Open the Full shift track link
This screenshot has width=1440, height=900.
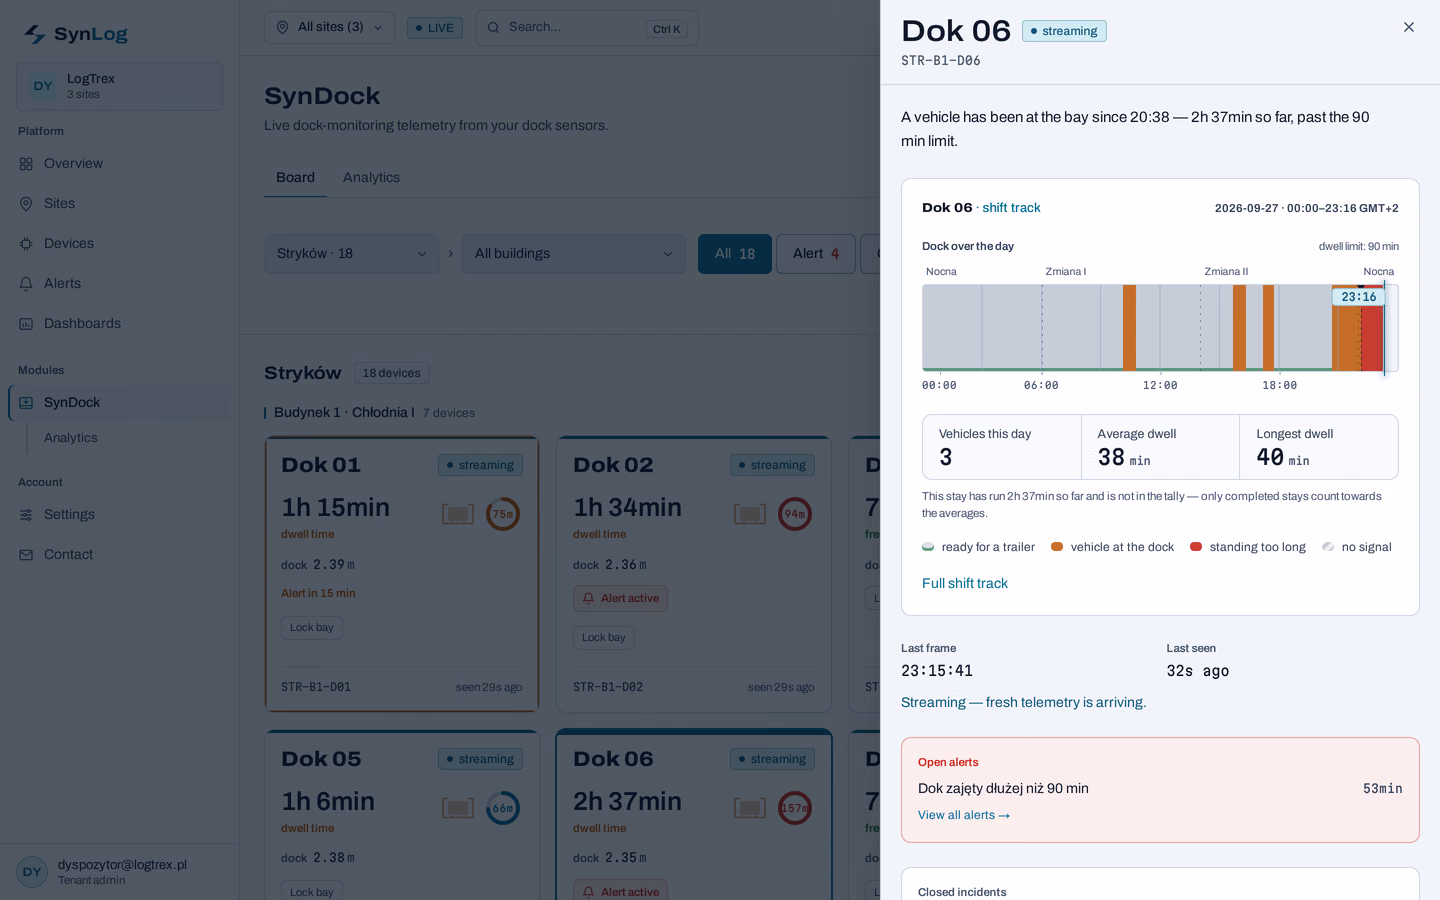click(965, 584)
